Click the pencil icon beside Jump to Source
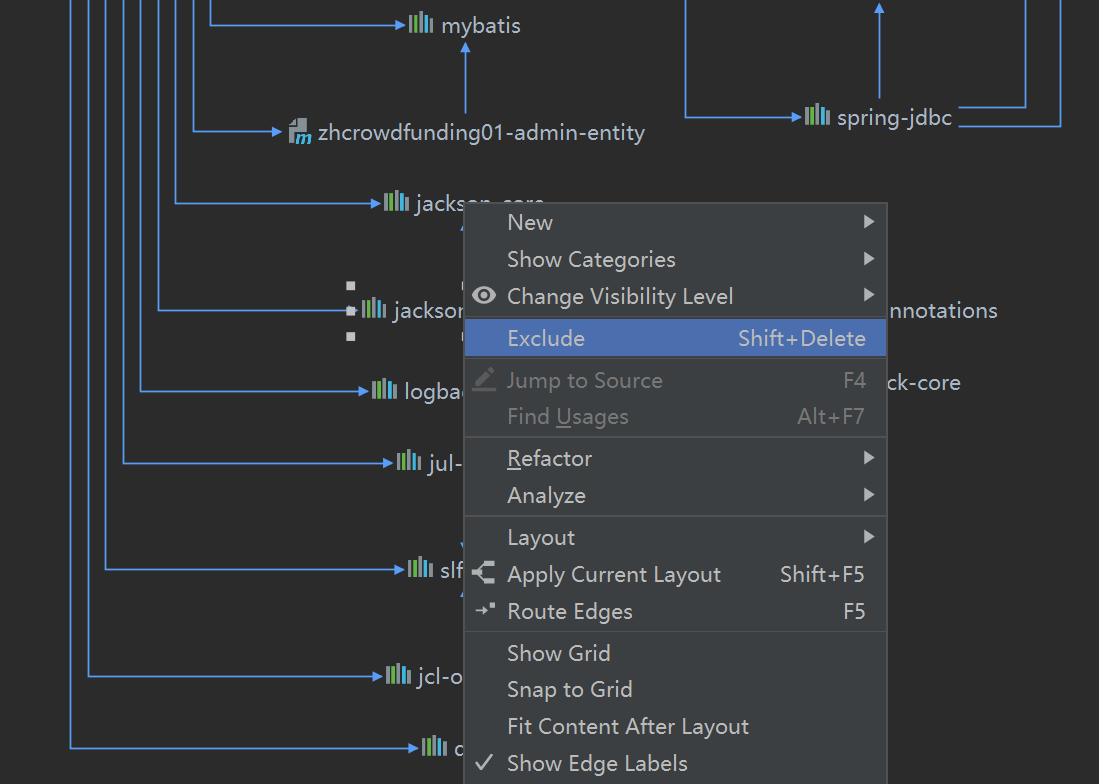Image resolution: width=1099 pixels, height=784 pixels. point(484,379)
